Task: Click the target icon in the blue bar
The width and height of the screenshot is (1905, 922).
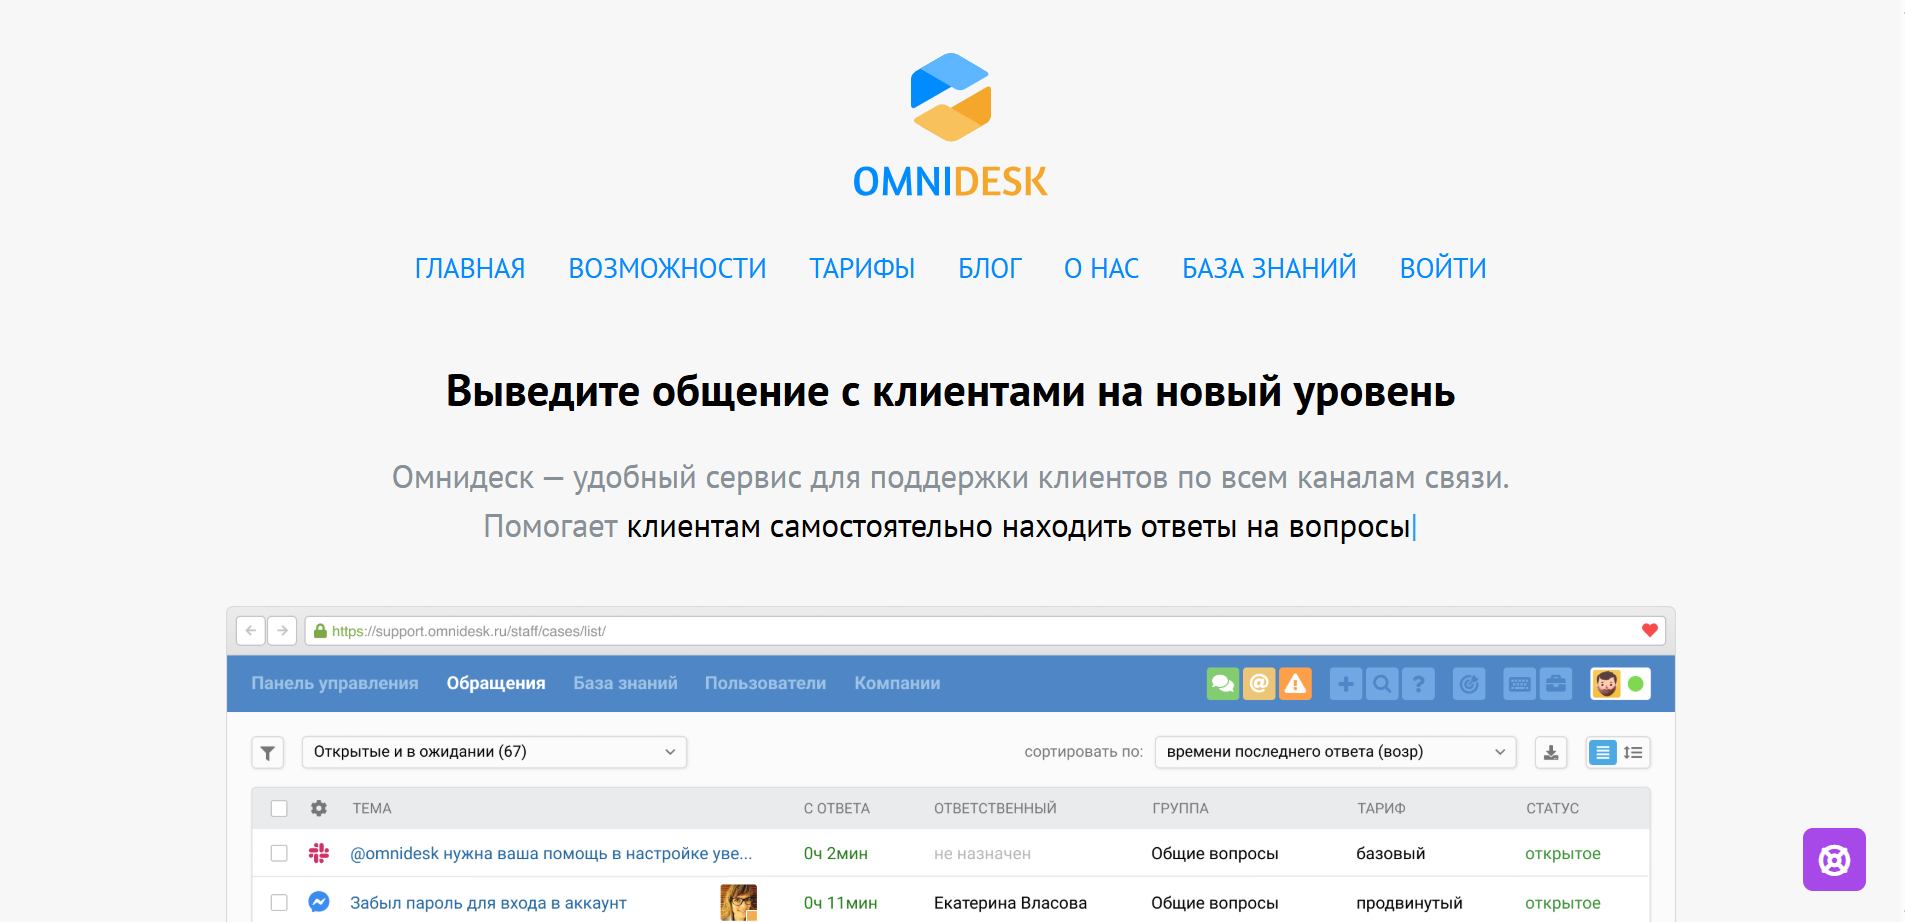Action: (x=1469, y=684)
